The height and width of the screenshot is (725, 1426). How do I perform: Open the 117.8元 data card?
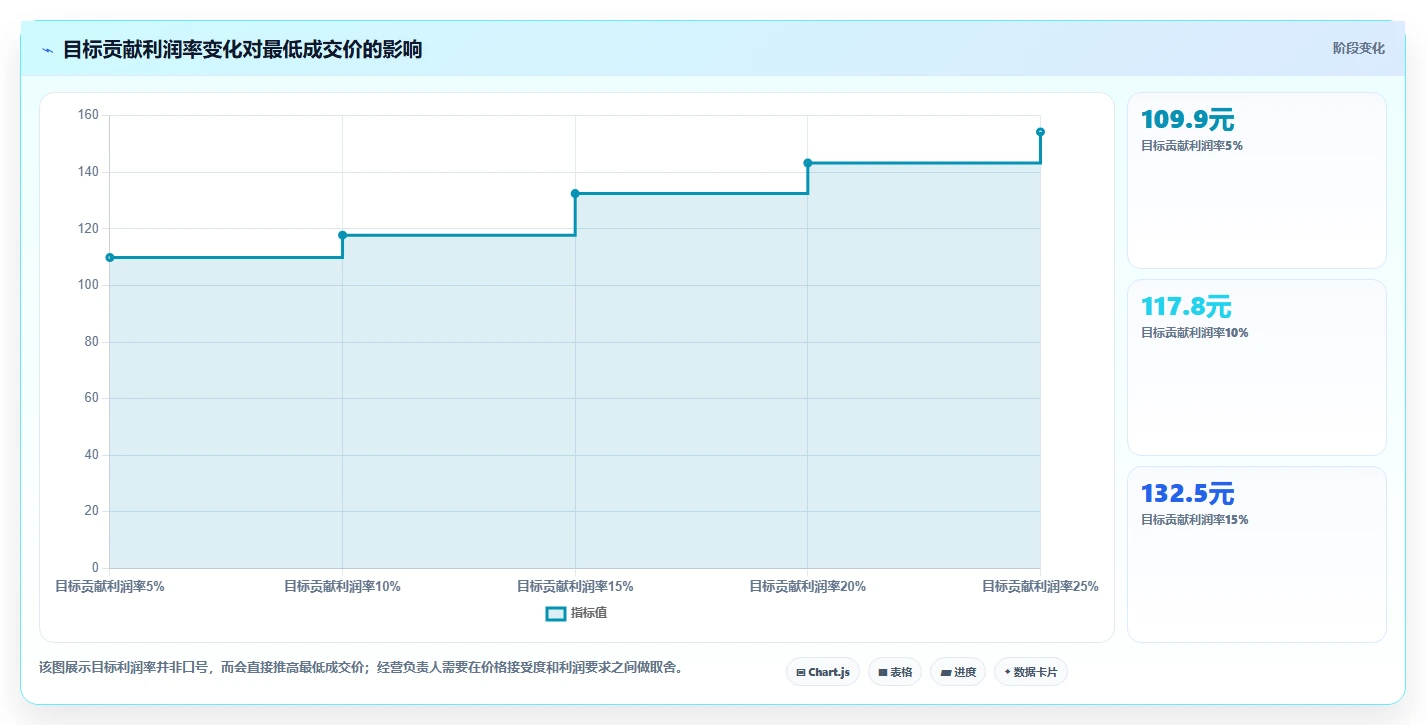[x=1257, y=368]
